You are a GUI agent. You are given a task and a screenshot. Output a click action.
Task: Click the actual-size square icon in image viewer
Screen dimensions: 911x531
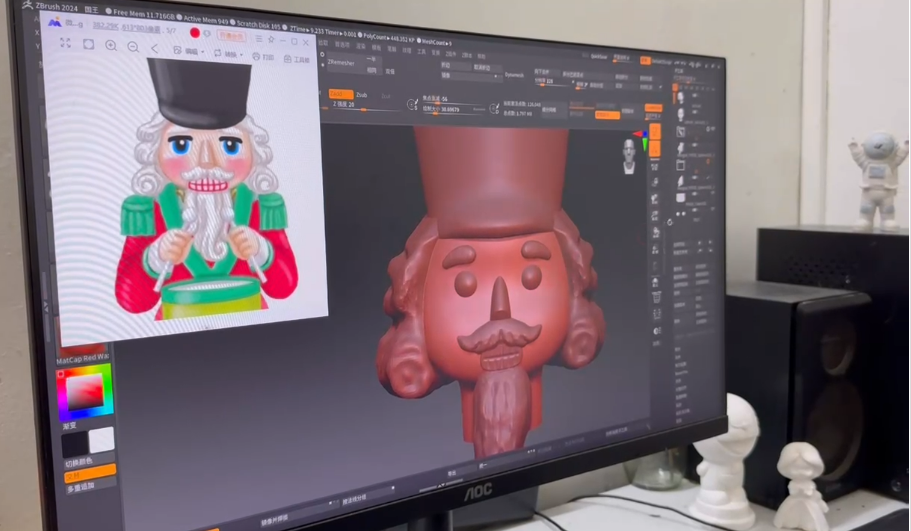(x=88, y=44)
